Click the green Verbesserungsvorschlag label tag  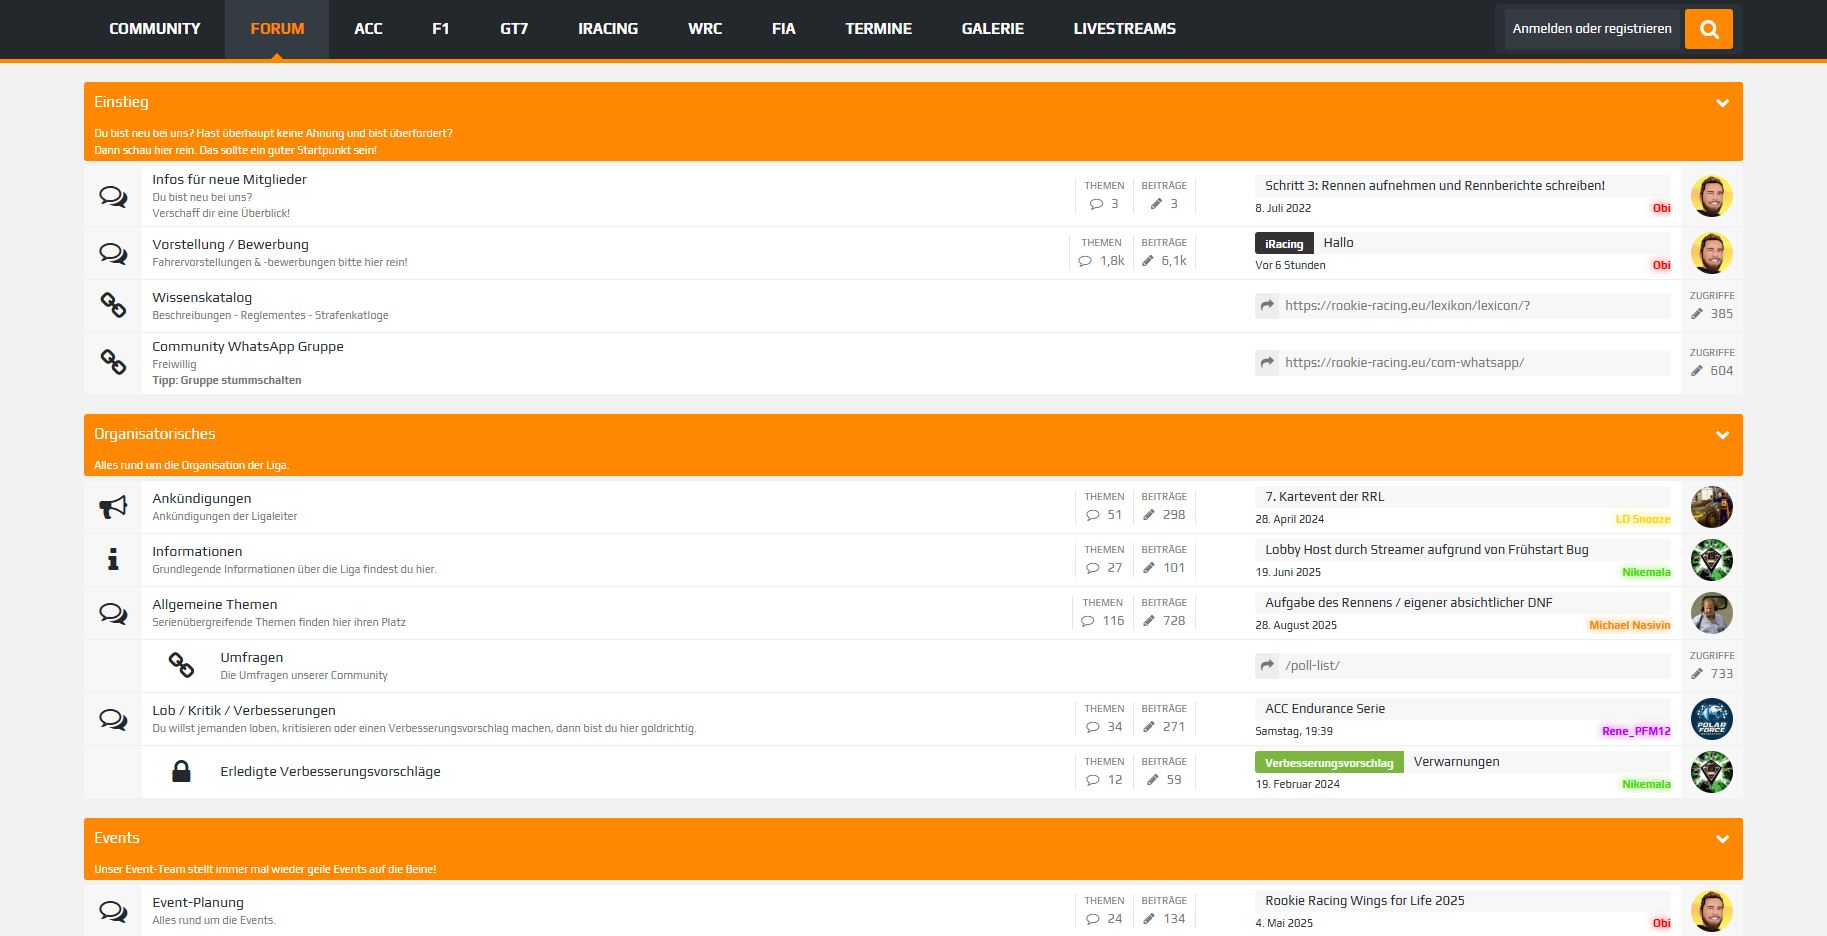click(1328, 763)
